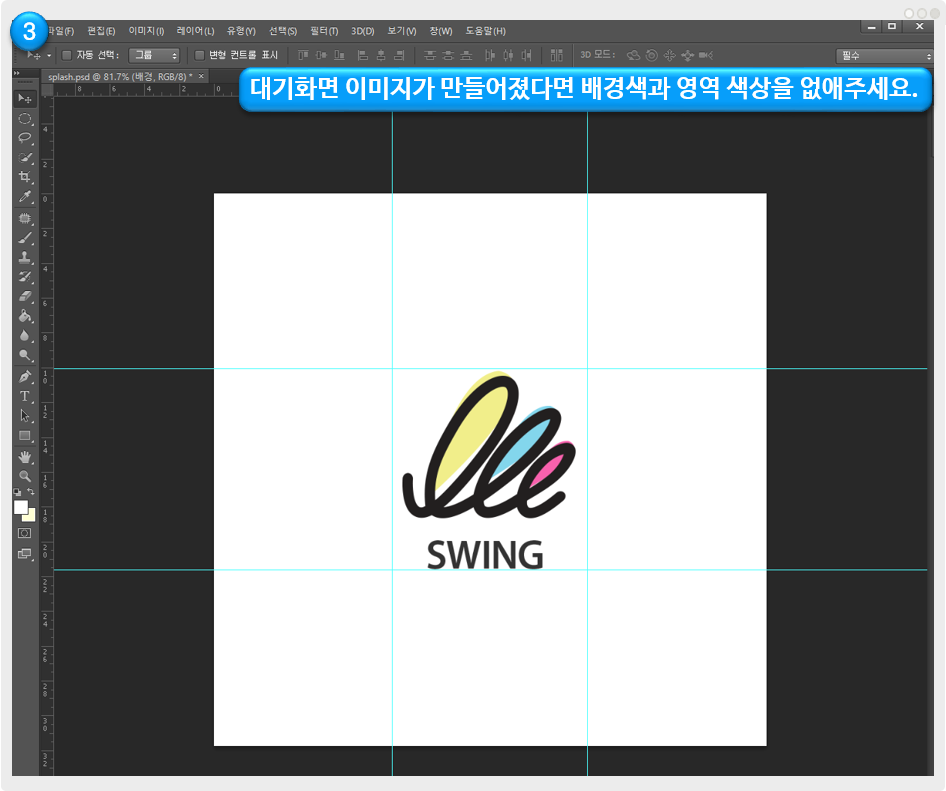Screen dimensions: 946x791
Task: Select the Brush tool
Action: pyautogui.click(x=25, y=237)
